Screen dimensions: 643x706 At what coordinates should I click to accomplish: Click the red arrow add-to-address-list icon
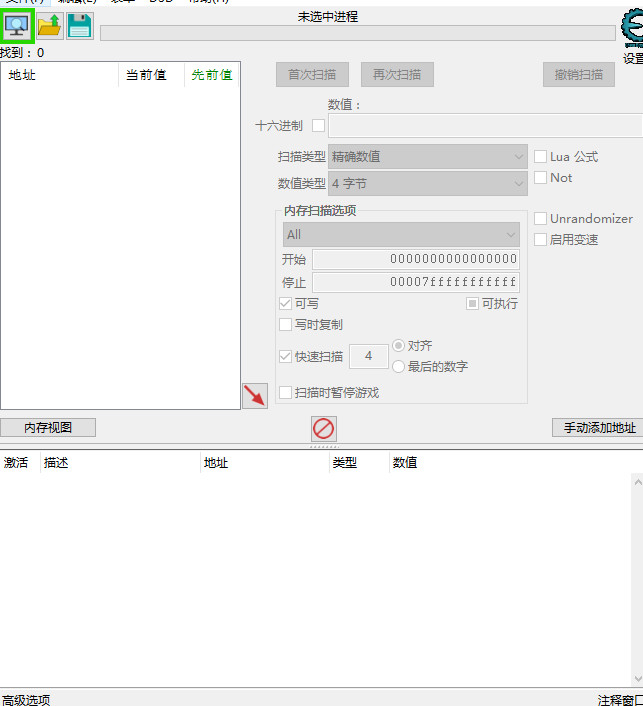(255, 396)
